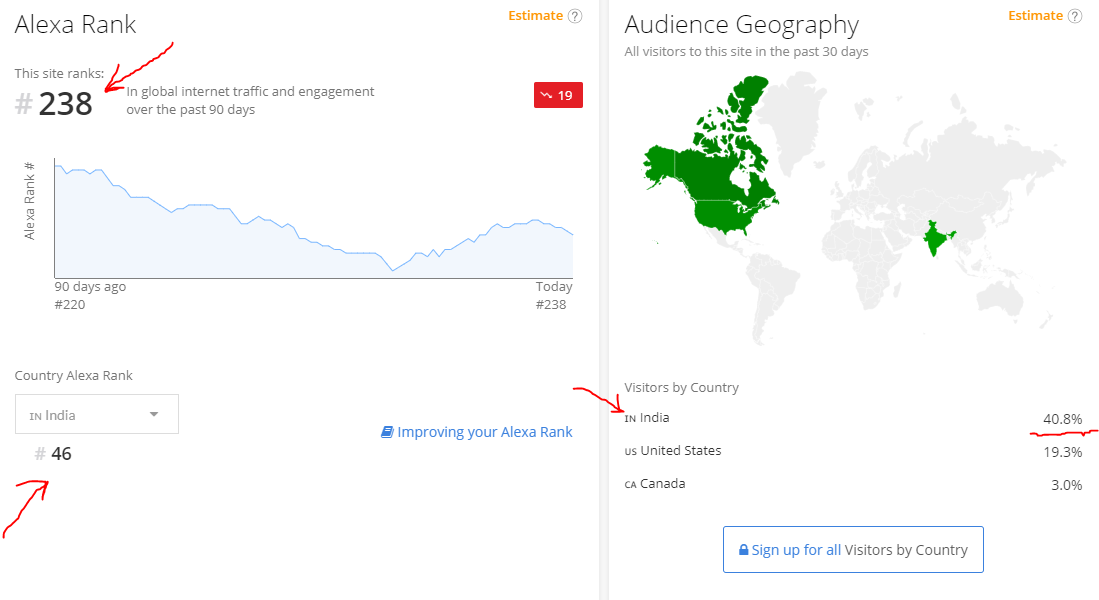Click the global traffic and engagement description text
The image size is (1099, 600).
coord(250,100)
